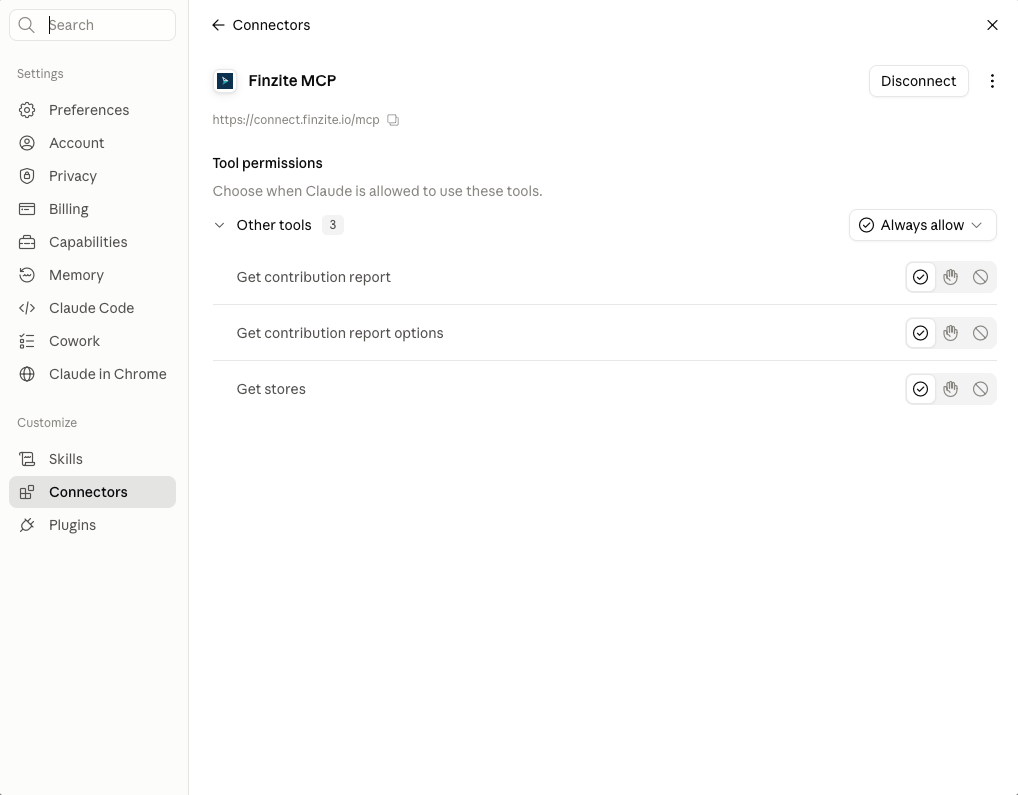This screenshot has height=795, width=1018.
Task: Click the Plugins plug icon
Action: pyautogui.click(x=27, y=526)
